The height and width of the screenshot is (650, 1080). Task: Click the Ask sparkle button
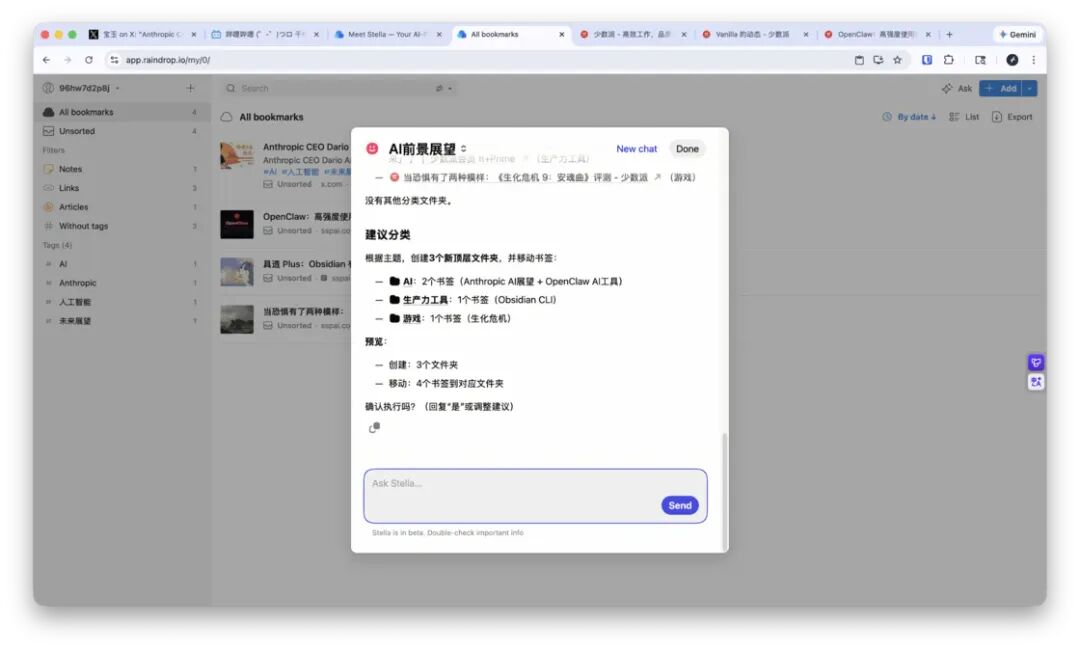(957, 88)
